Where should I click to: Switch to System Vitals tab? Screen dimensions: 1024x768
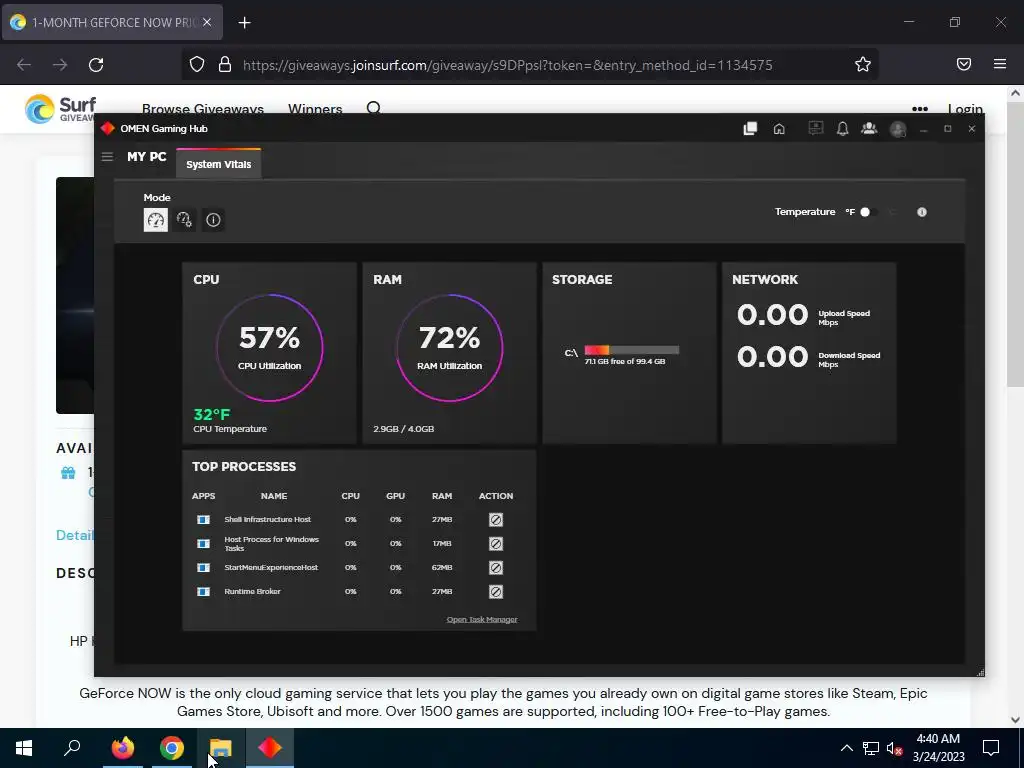click(218, 164)
